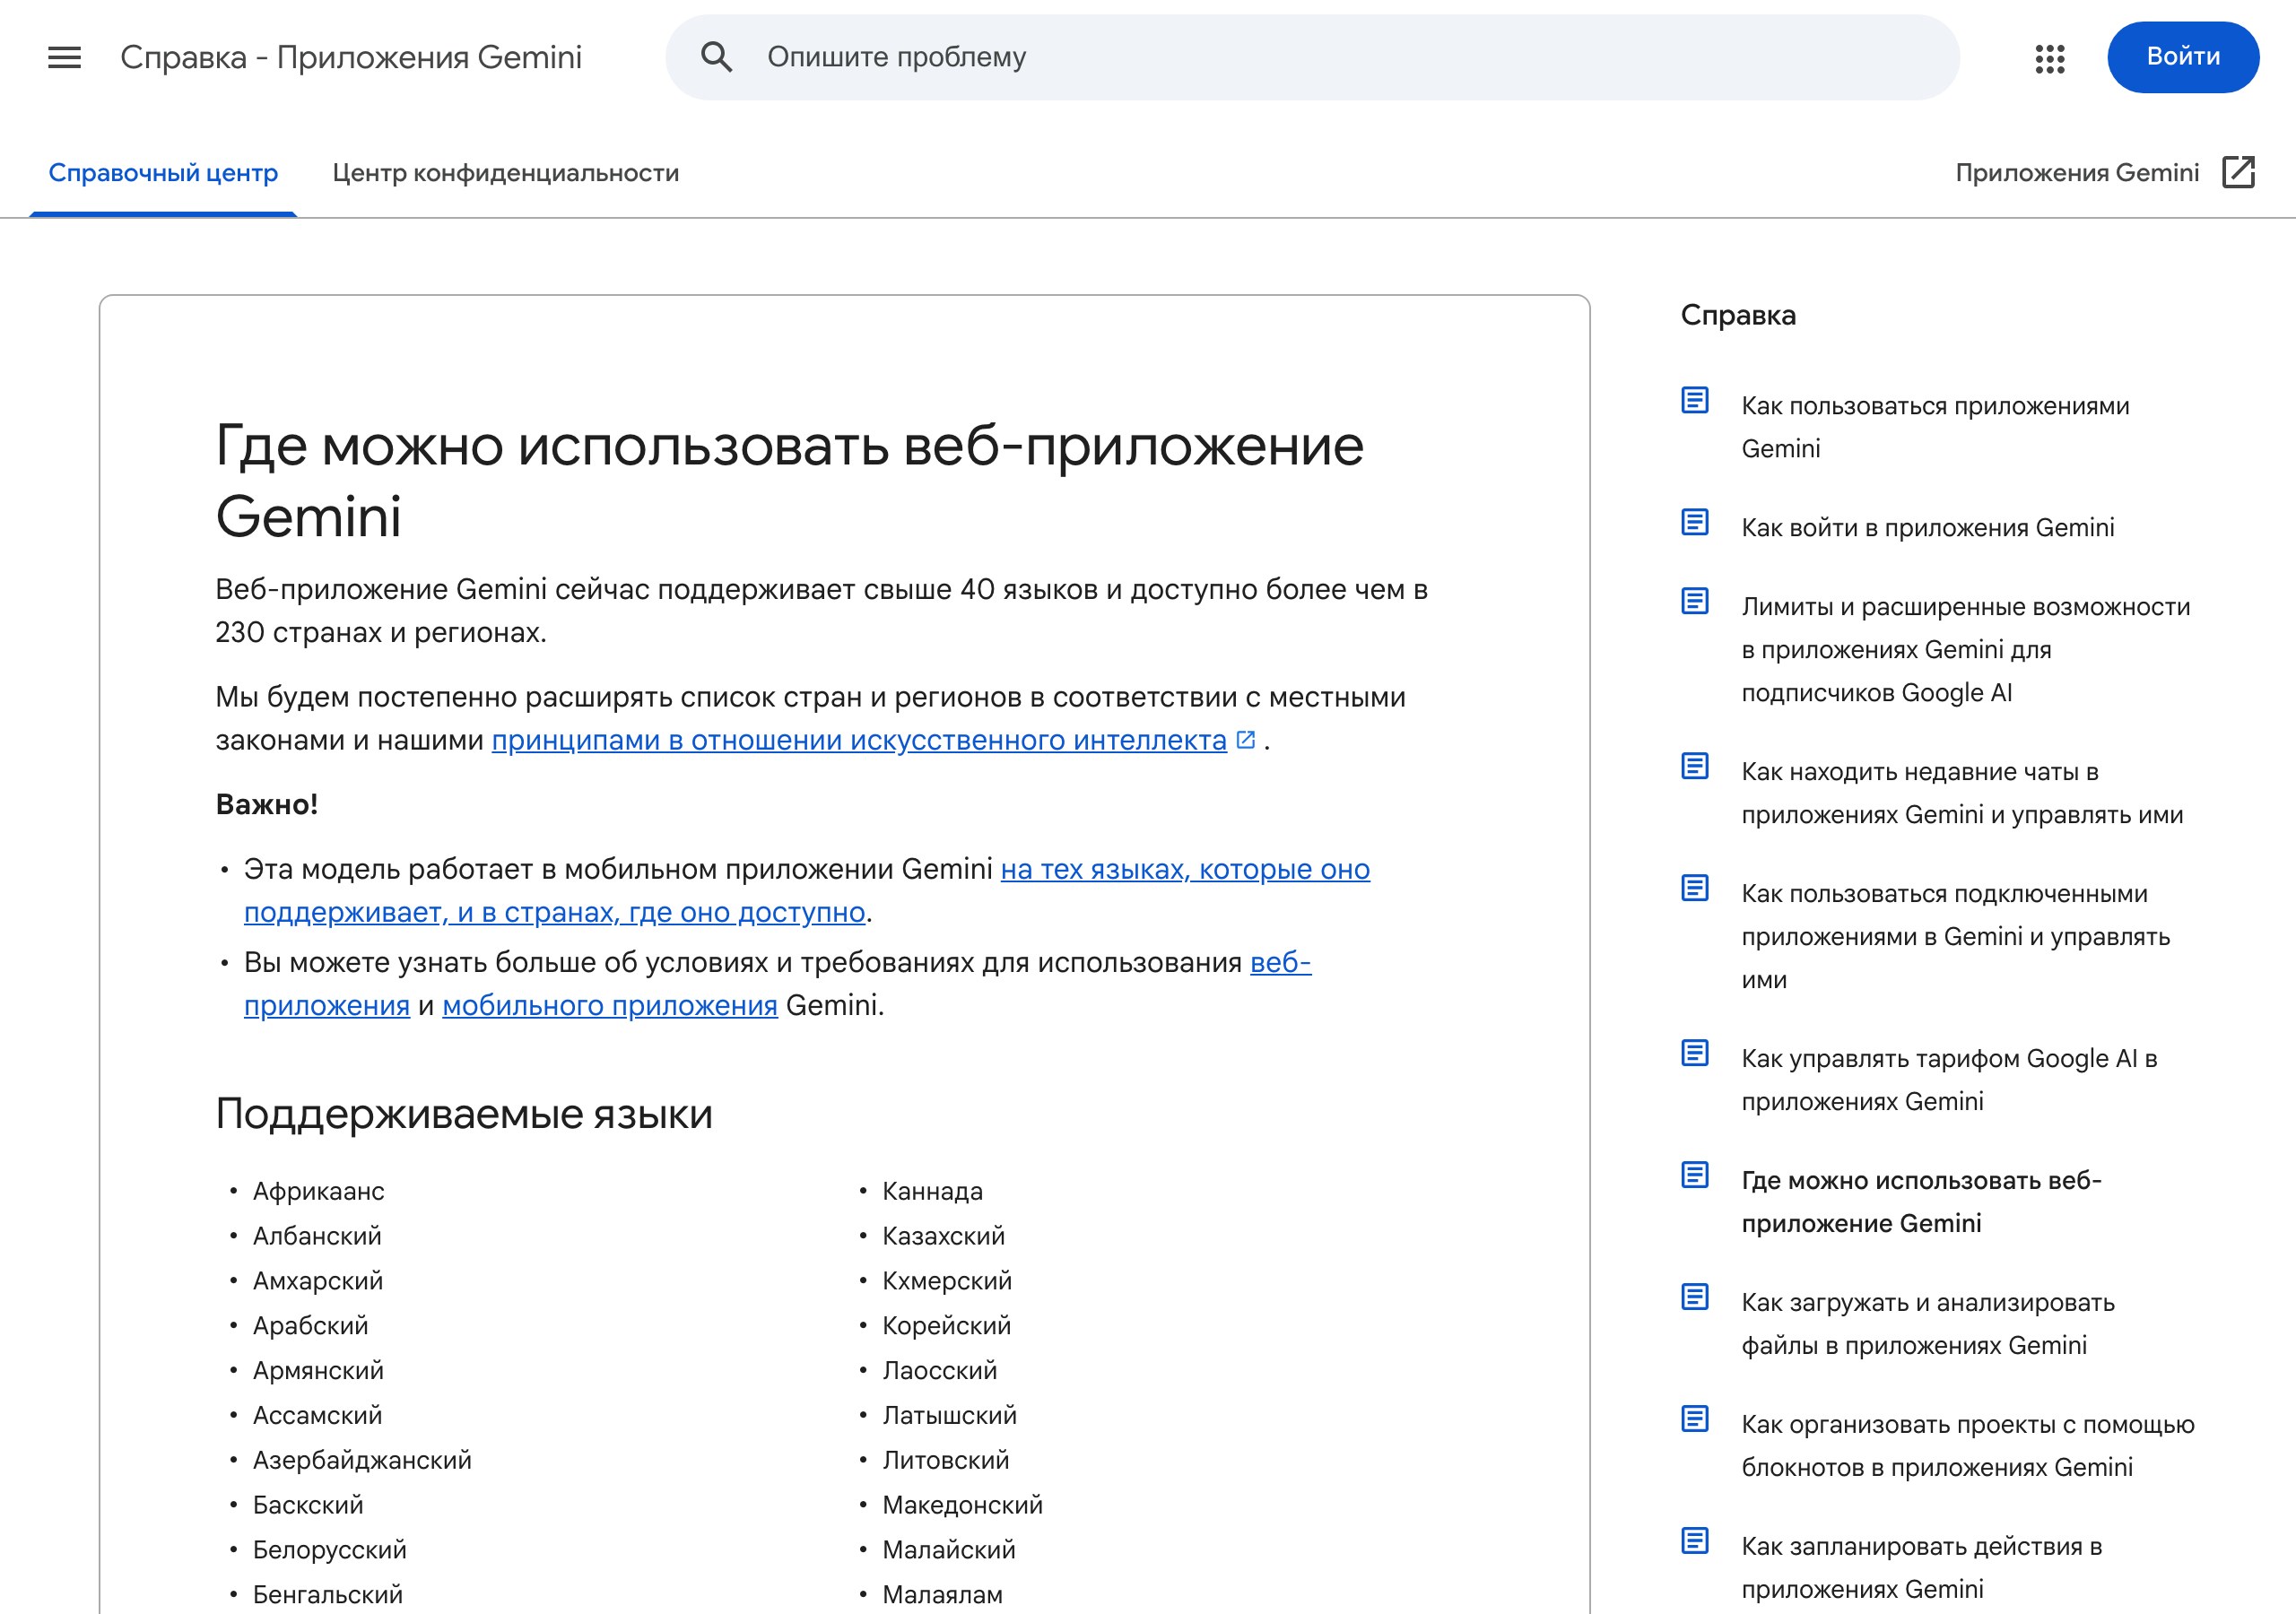Click the Важно! bold label
The image size is (2296, 1614).
(267, 805)
